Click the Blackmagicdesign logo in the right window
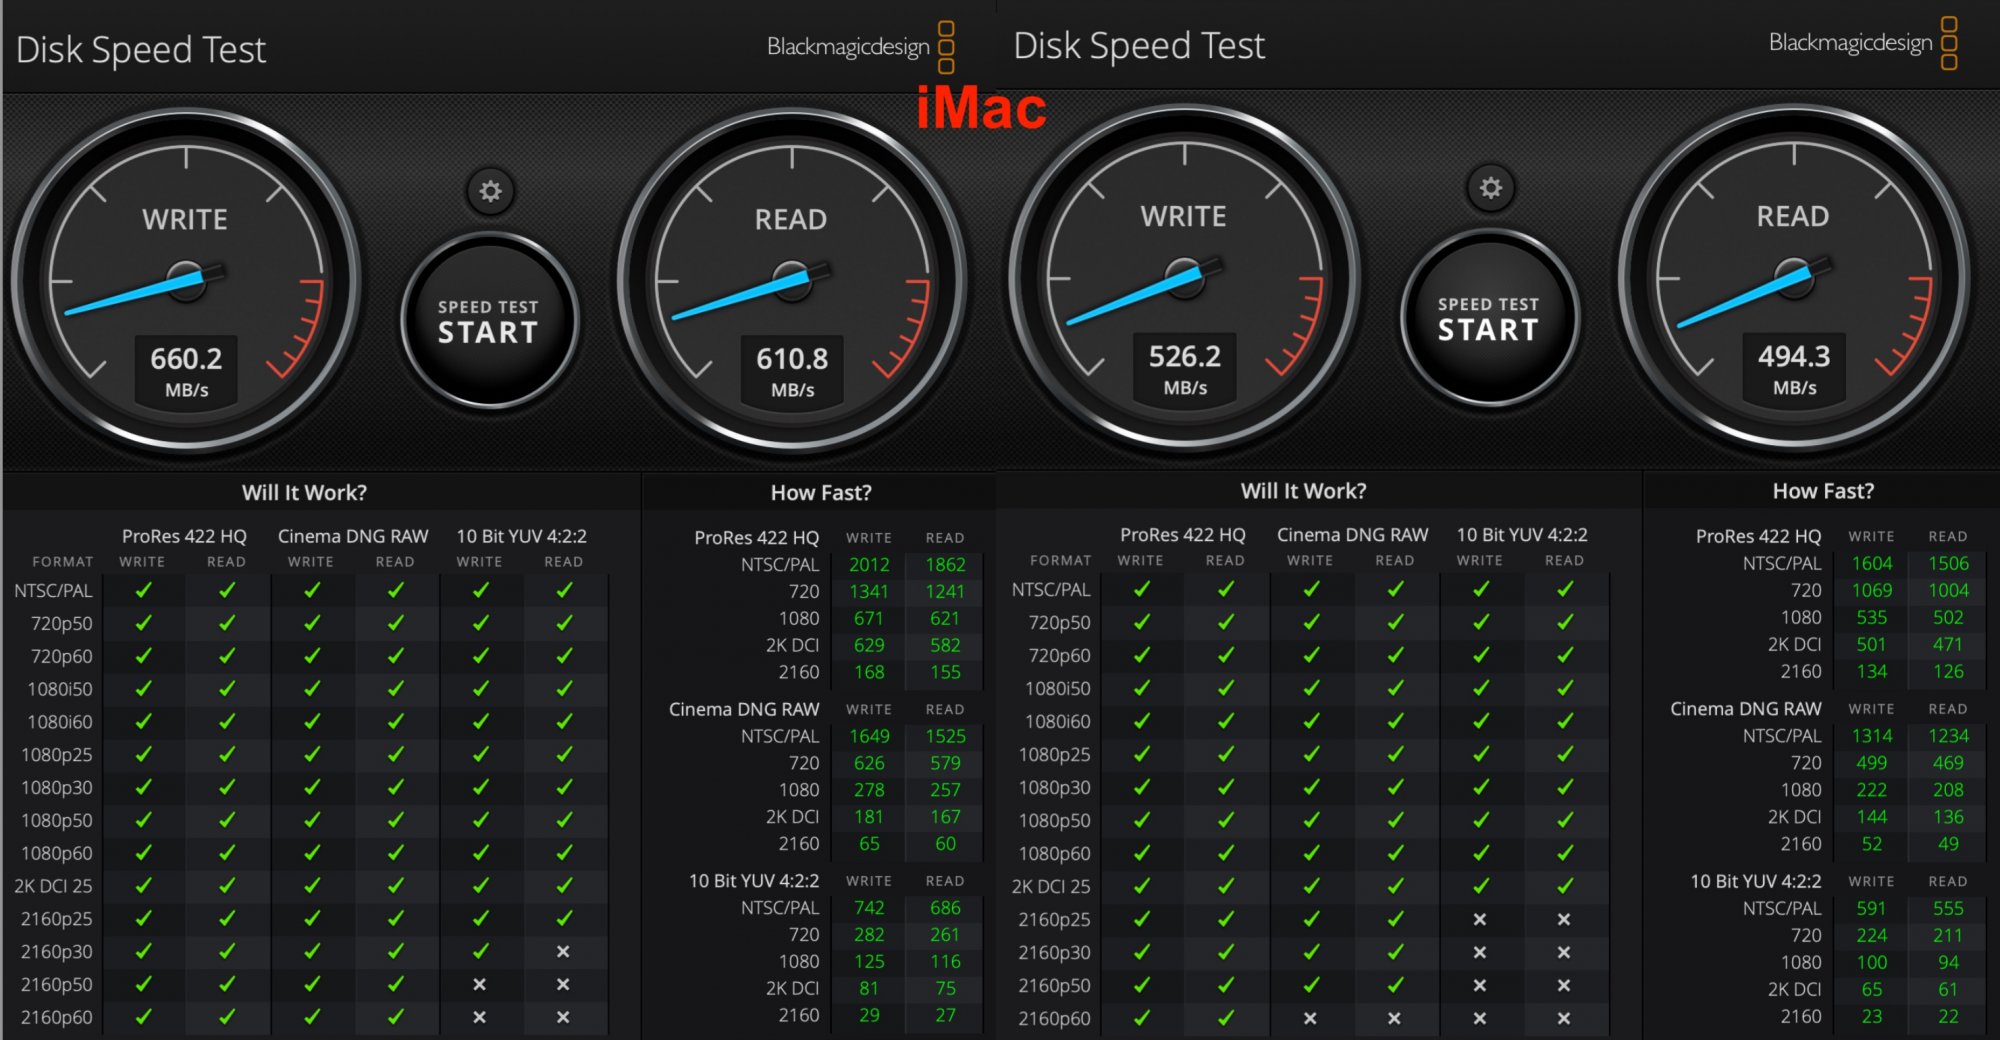The height and width of the screenshot is (1040, 2000). 1862,43
